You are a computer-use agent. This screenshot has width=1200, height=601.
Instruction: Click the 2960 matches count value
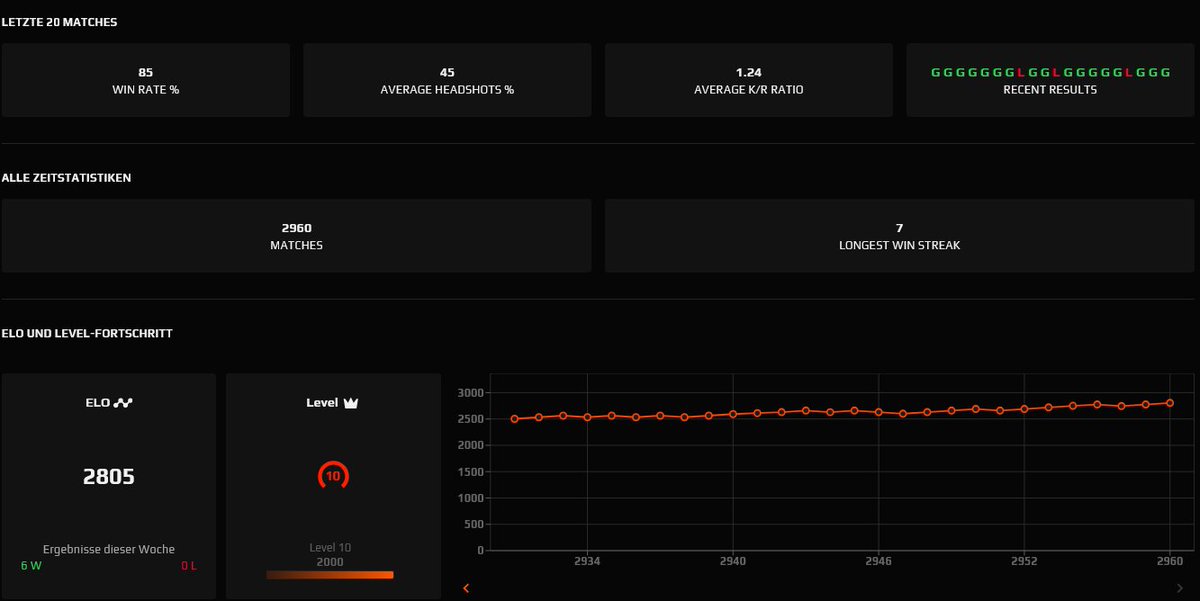click(x=296, y=228)
